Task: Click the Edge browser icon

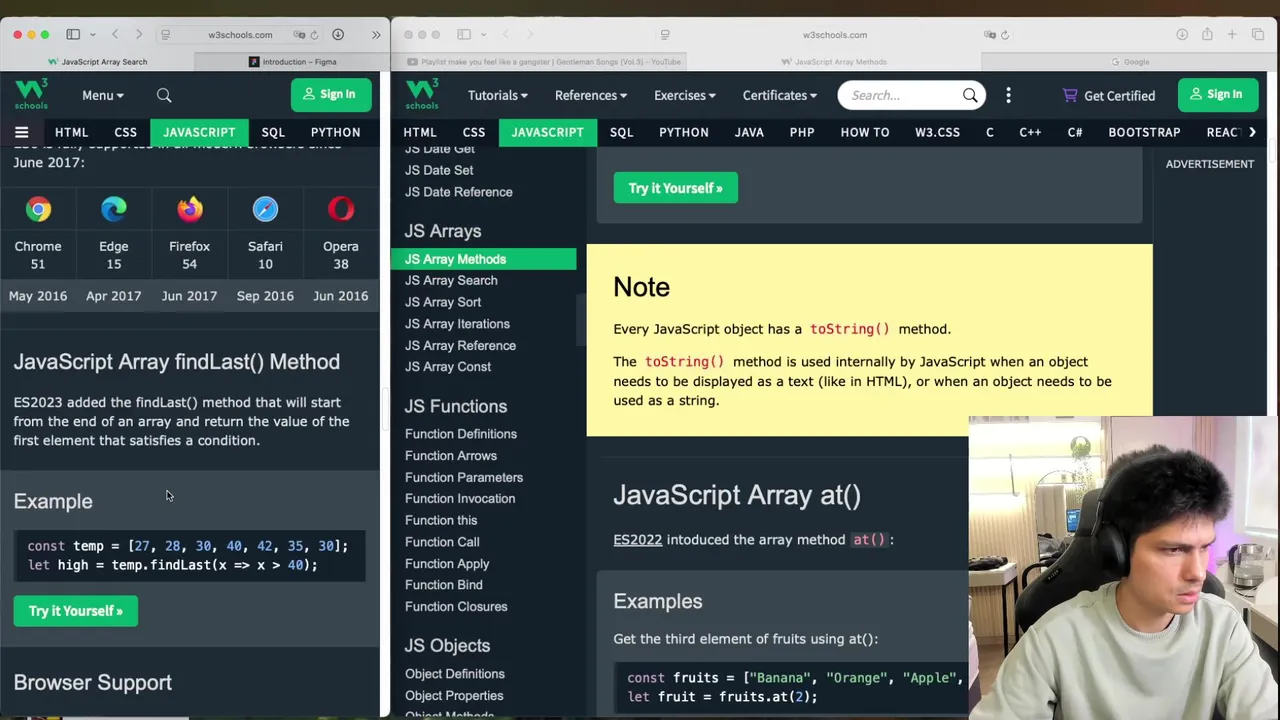Action: [x=114, y=209]
